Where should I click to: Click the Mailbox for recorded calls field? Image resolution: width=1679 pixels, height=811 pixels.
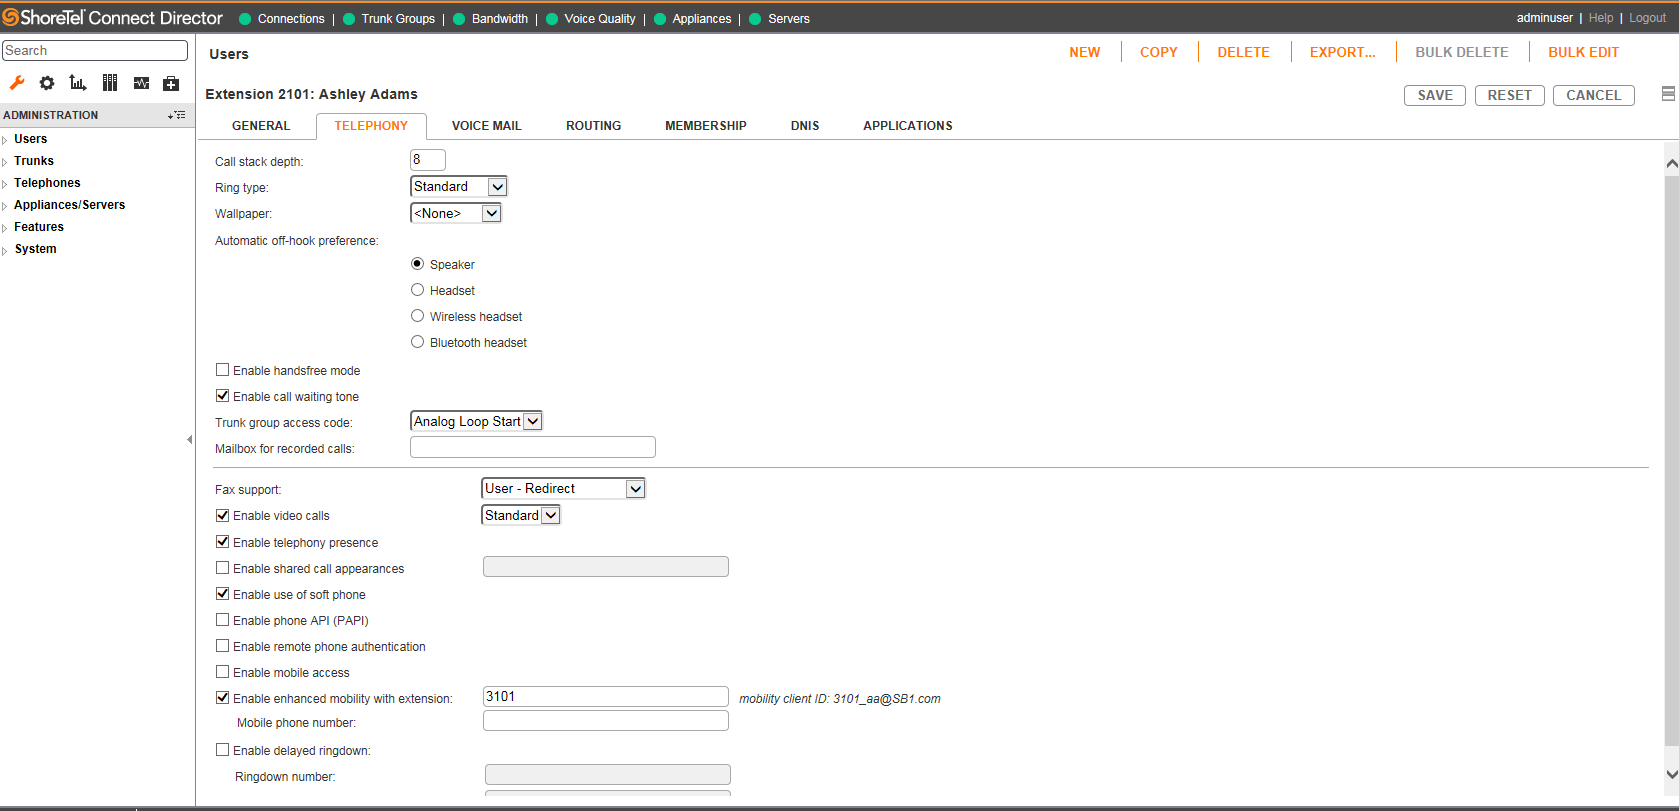point(532,447)
